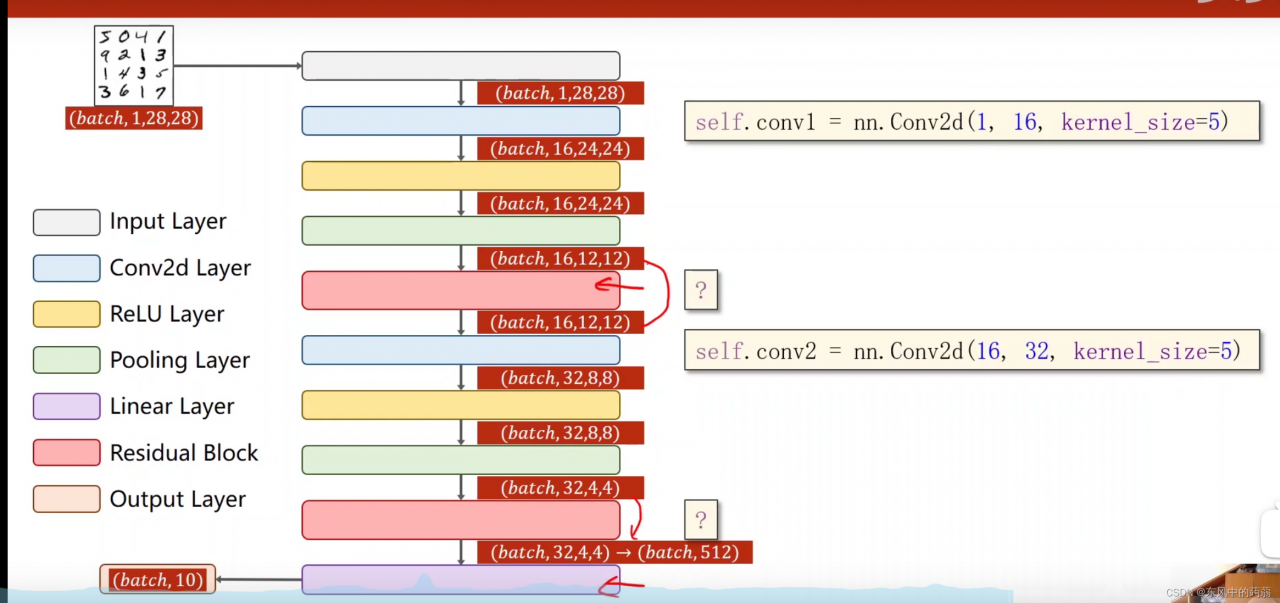Screen dimensions: 1280x603
Task: Click the question mark box above self.conv2 code
Action: [701, 290]
